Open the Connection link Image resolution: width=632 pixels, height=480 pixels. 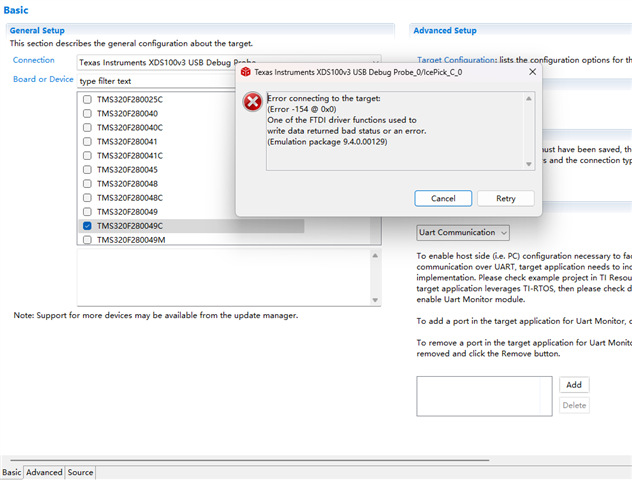(x=33, y=60)
